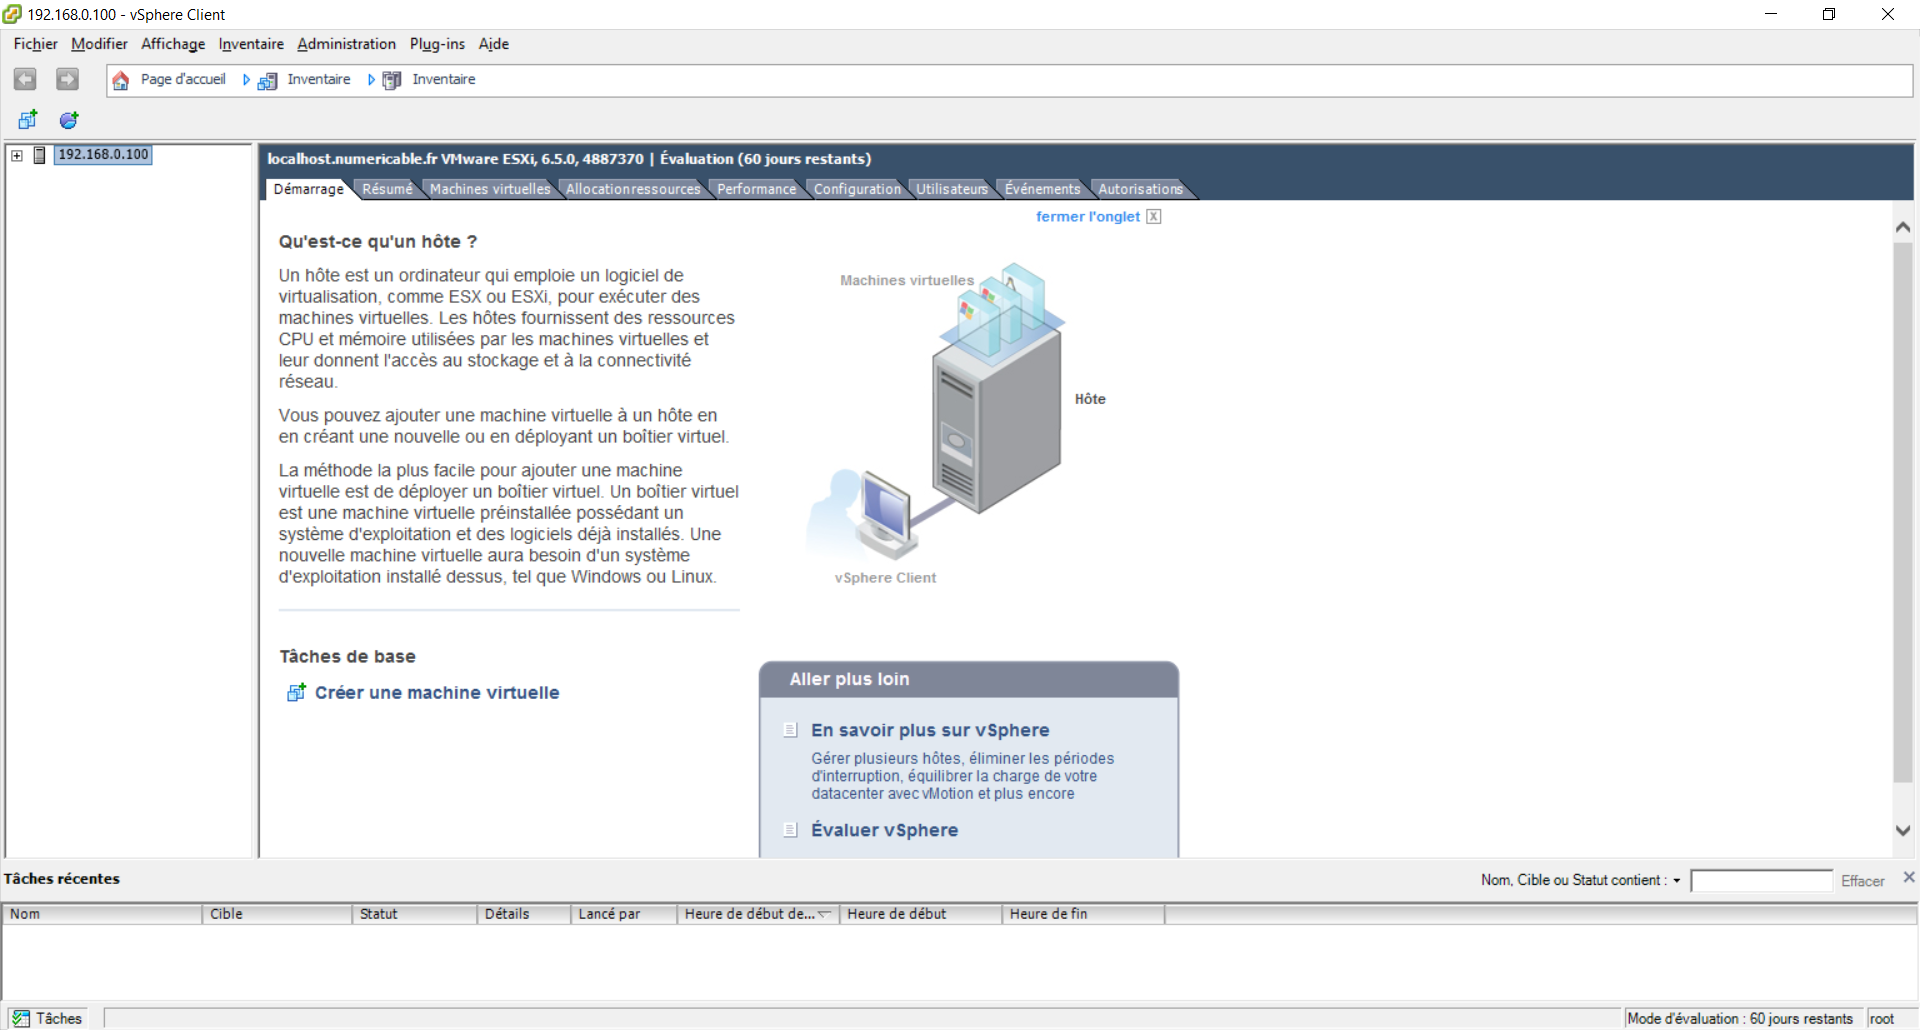The image size is (1920, 1030).
Task: Click the recent tasks filter text field
Action: 1761,880
